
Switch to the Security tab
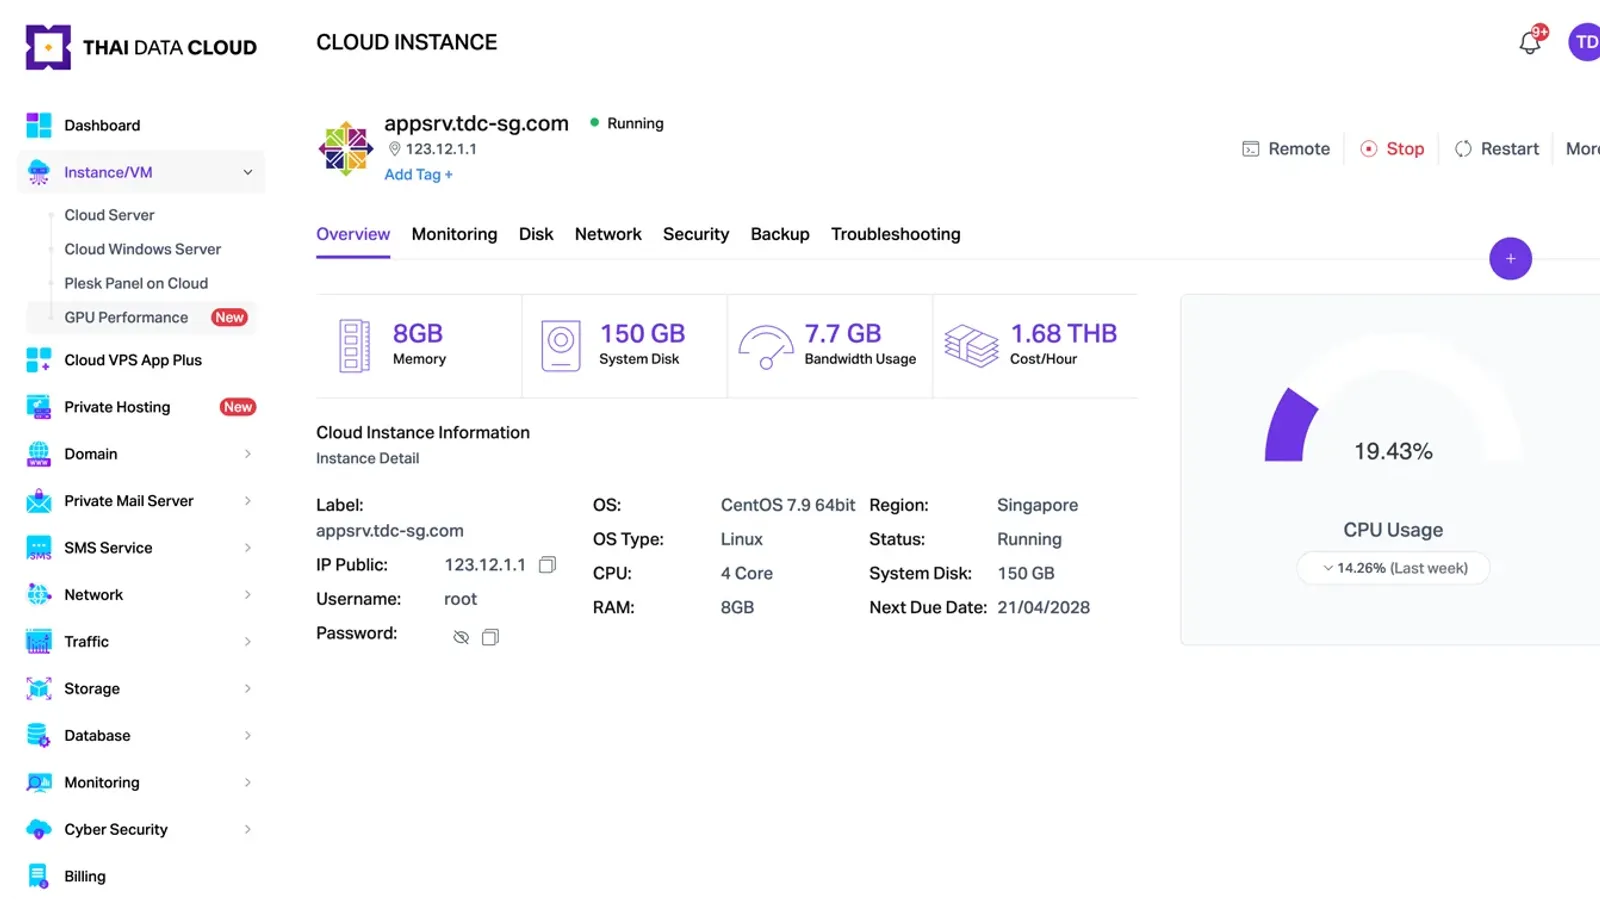pyautogui.click(x=696, y=234)
